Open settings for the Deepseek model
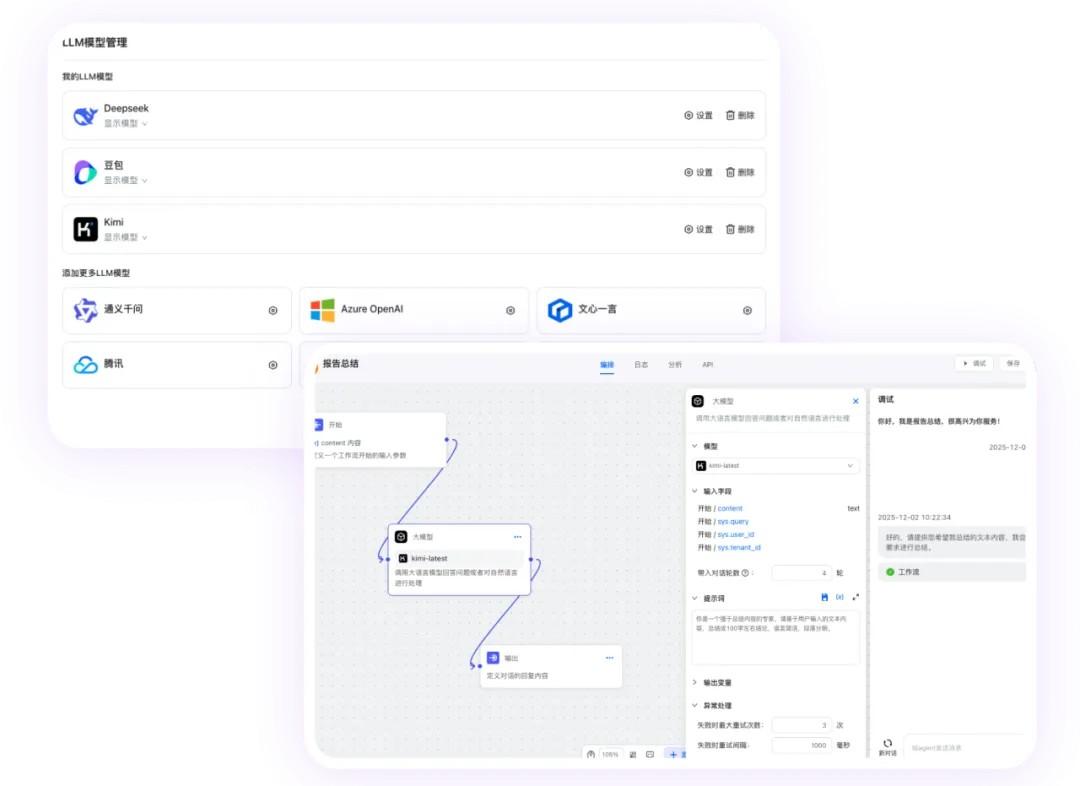Viewport: 1080px width, 786px height. click(x=698, y=115)
